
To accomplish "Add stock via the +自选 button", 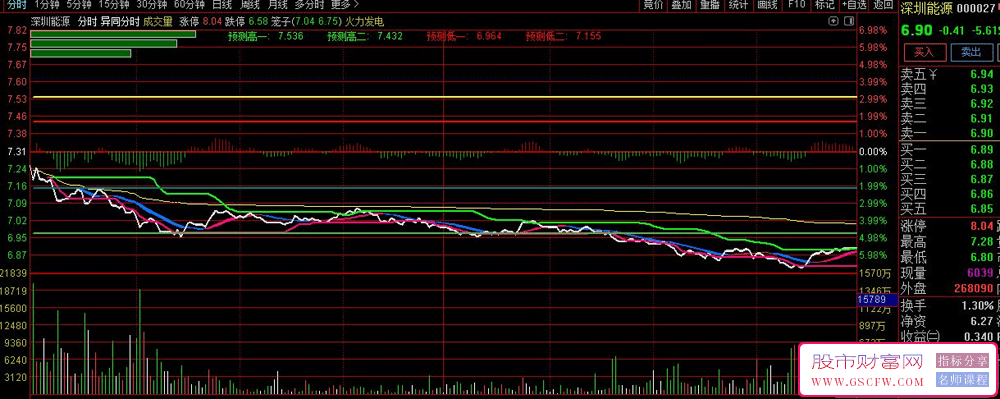I will [853, 5].
